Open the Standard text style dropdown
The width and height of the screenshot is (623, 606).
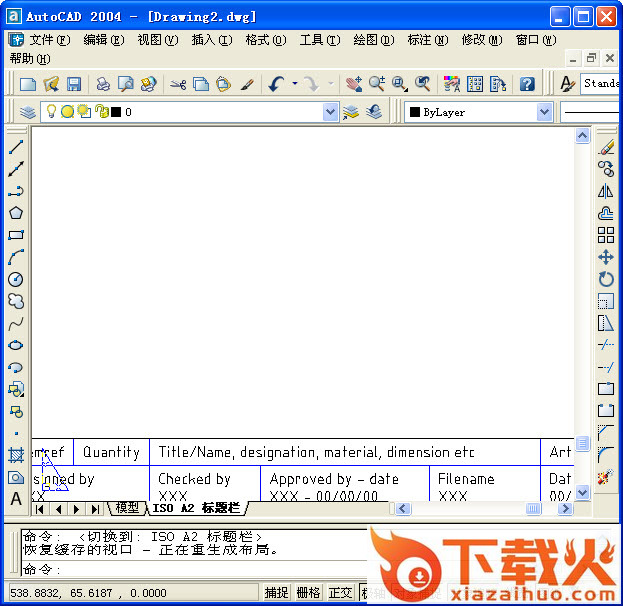(x=600, y=83)
